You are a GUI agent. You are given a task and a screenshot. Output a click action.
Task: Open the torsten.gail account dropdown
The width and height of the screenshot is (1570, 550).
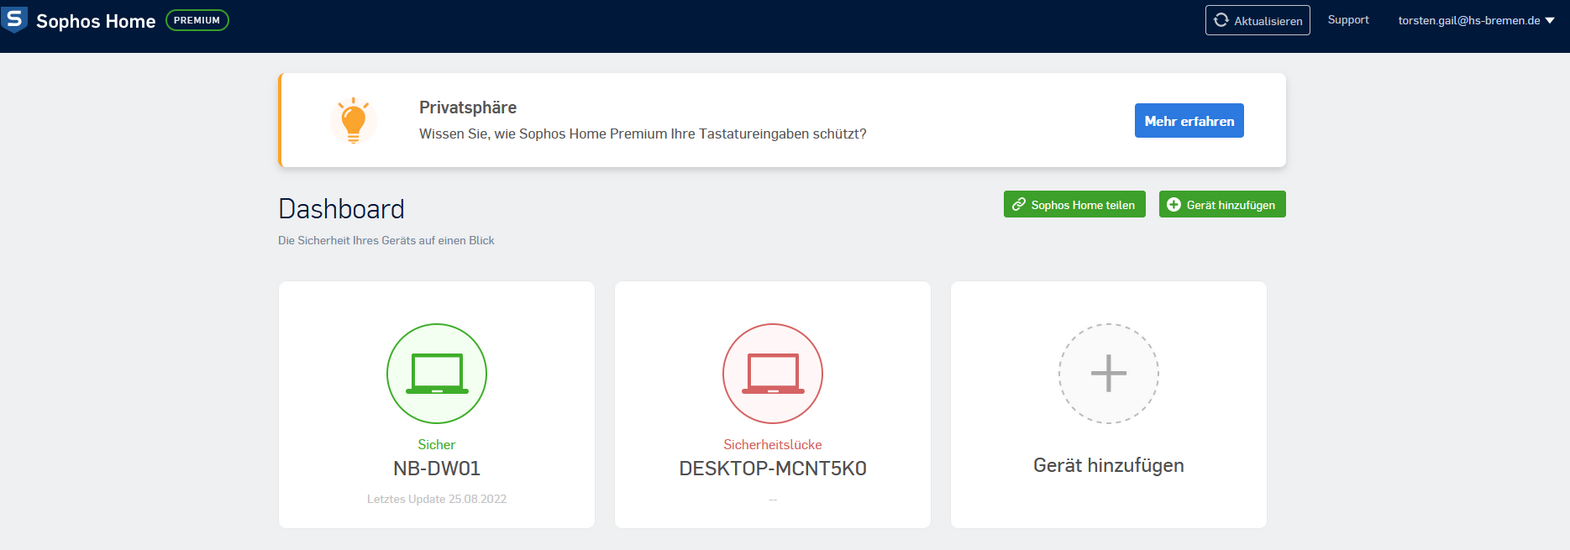point(1476,20)
